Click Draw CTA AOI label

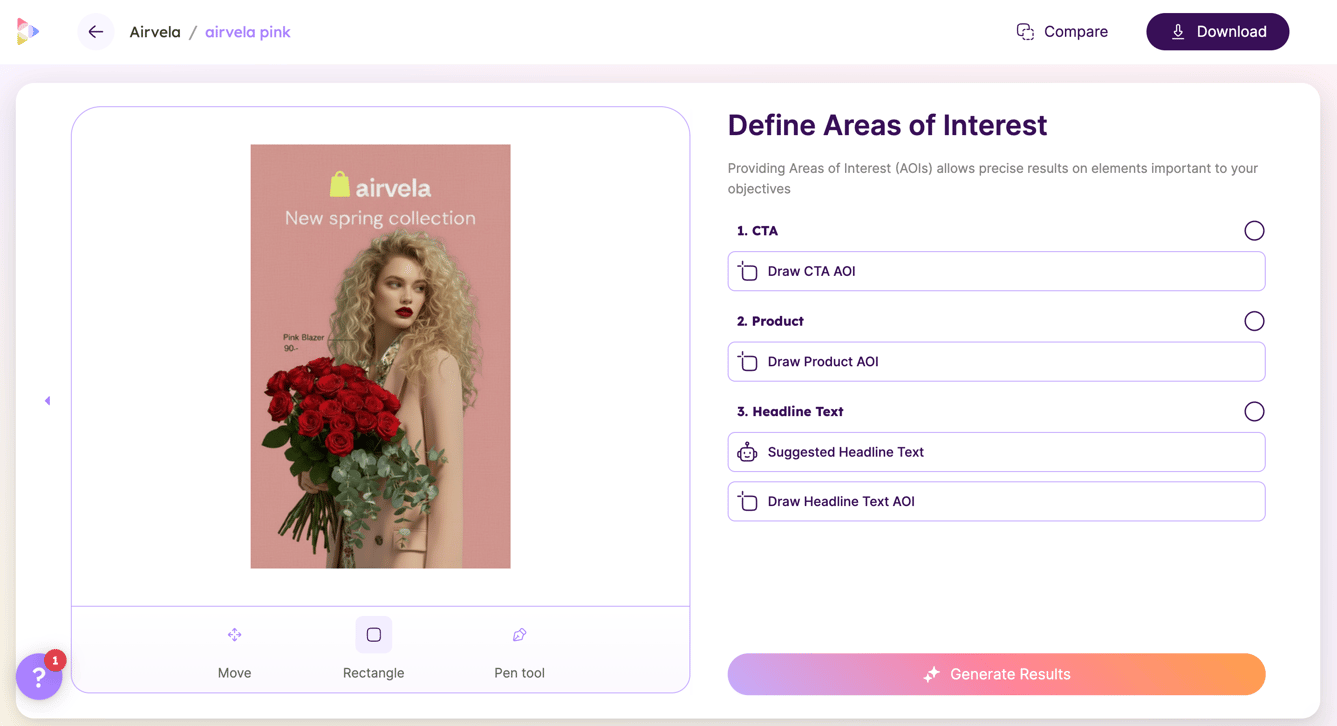[x=811, y=271]
